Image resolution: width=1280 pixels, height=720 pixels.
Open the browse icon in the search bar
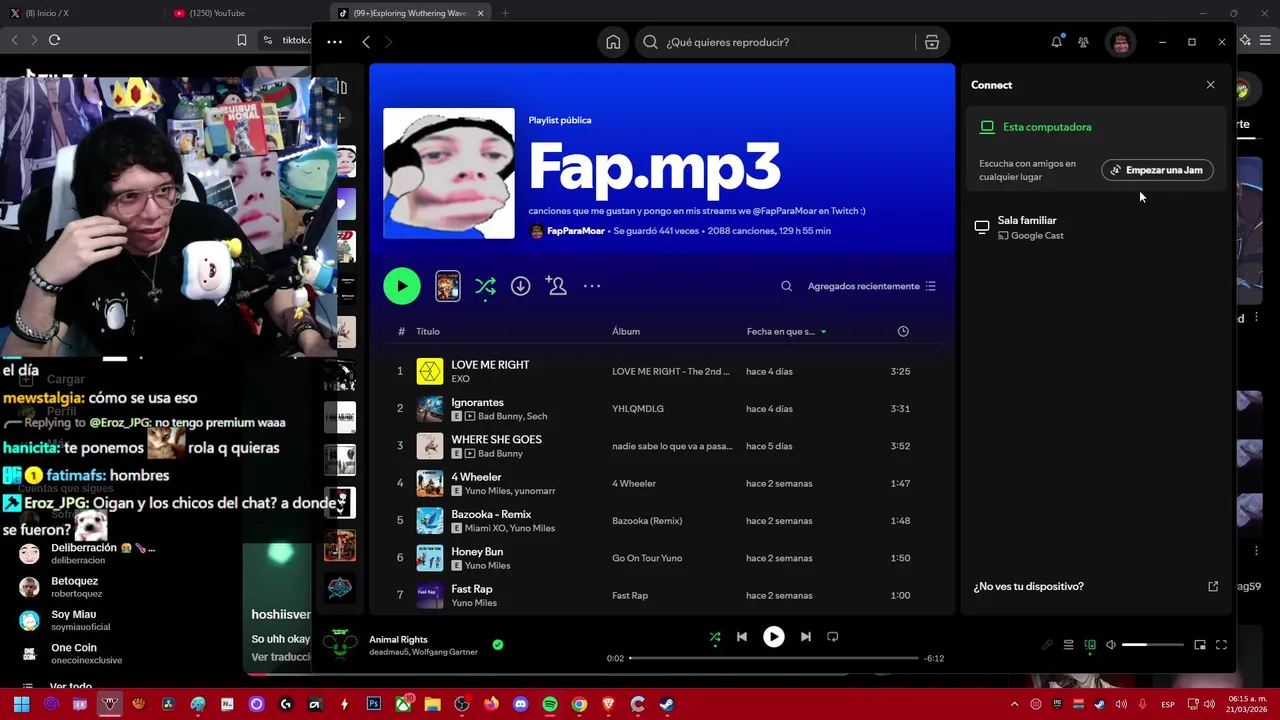932,42
